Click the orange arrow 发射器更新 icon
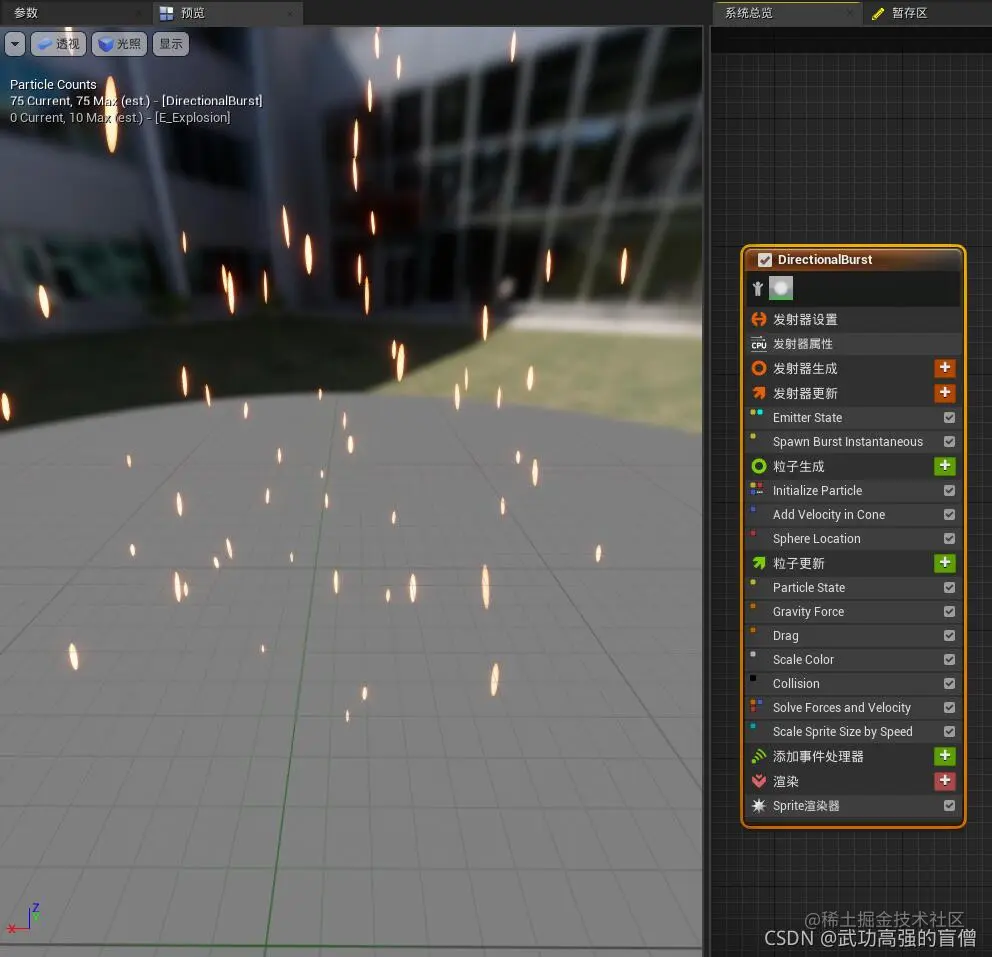This screenshot has height=957, width=992. click(x=759, y=393)
